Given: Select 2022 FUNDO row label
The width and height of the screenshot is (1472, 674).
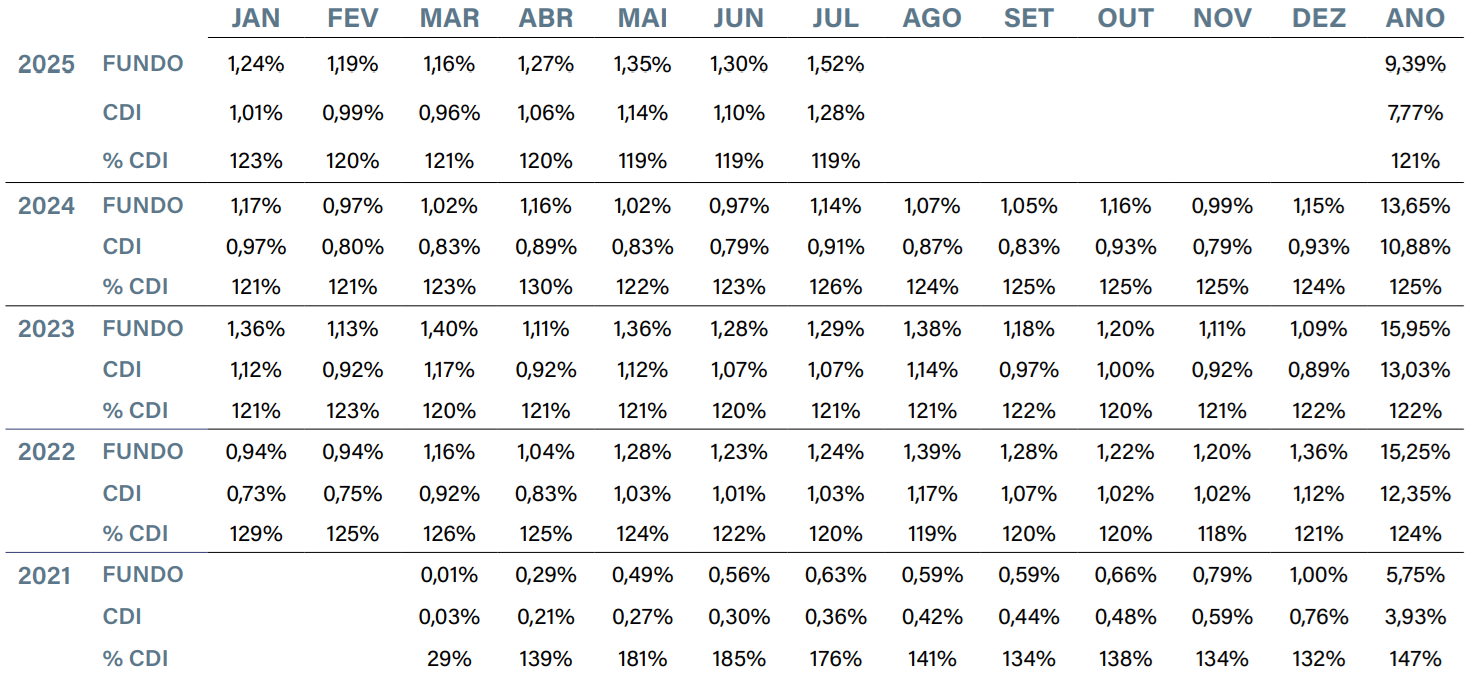Looking at the screenshot, I should point(143,451).
